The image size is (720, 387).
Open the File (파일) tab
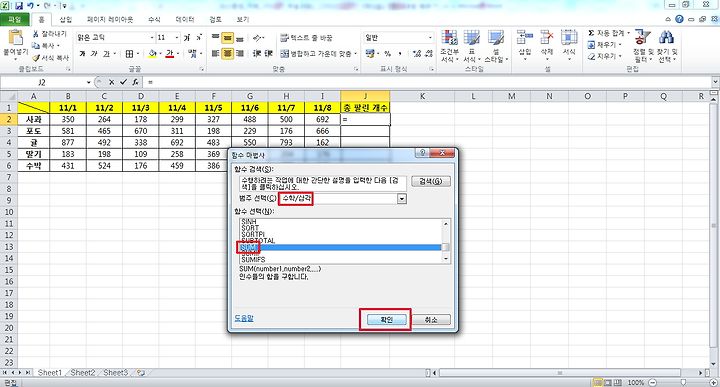15,19
